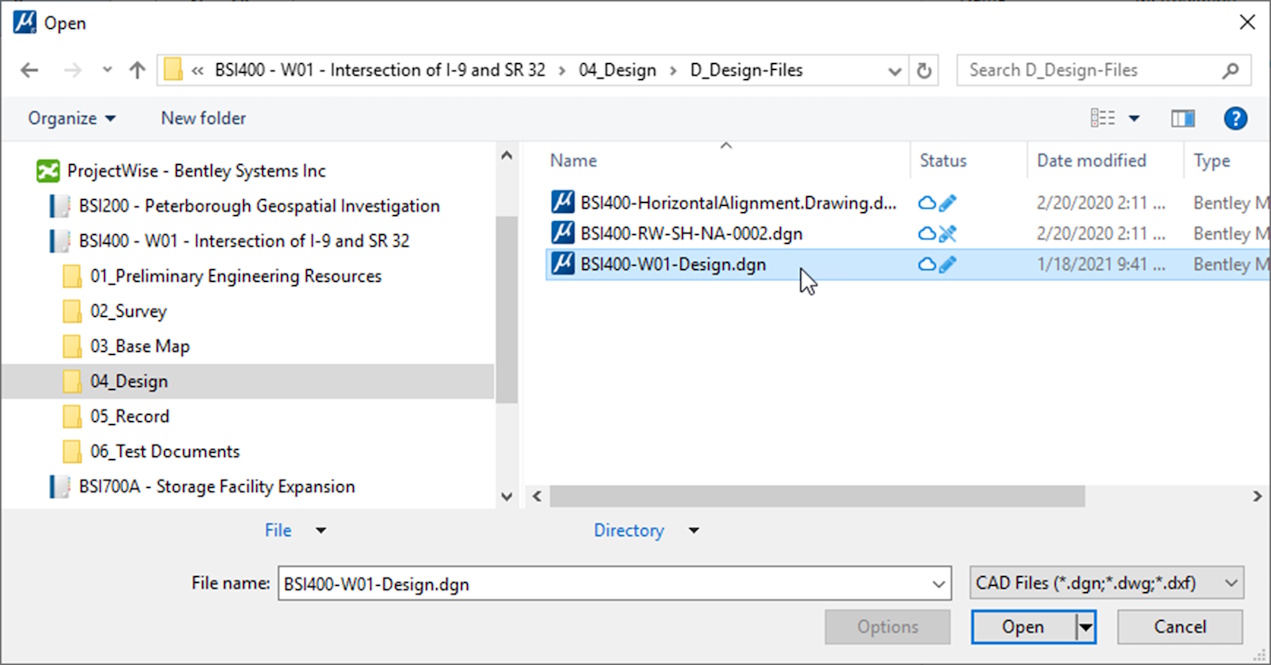The image size is (1271, 665).
Task: Open the File attribute dropdown above the file name
Action: (x=320, y=530)
